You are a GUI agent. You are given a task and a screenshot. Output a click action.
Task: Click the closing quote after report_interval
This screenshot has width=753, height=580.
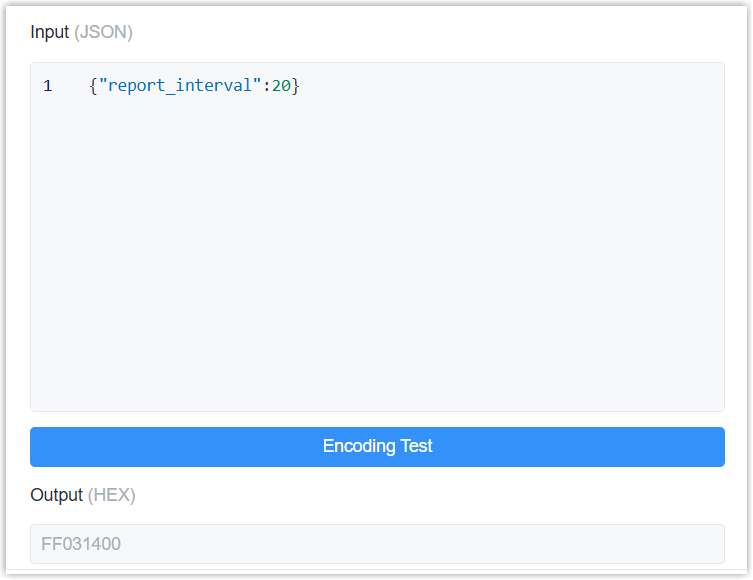257,86
